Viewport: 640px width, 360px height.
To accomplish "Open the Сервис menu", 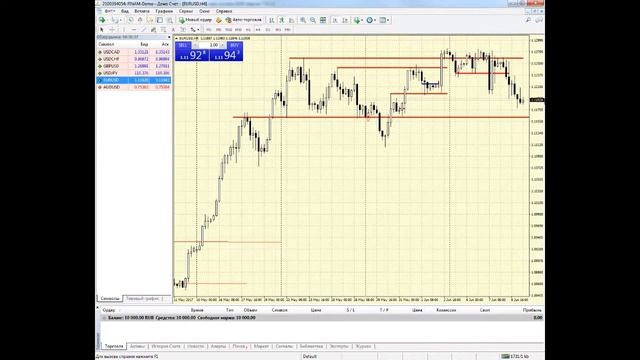I will 186,11.
